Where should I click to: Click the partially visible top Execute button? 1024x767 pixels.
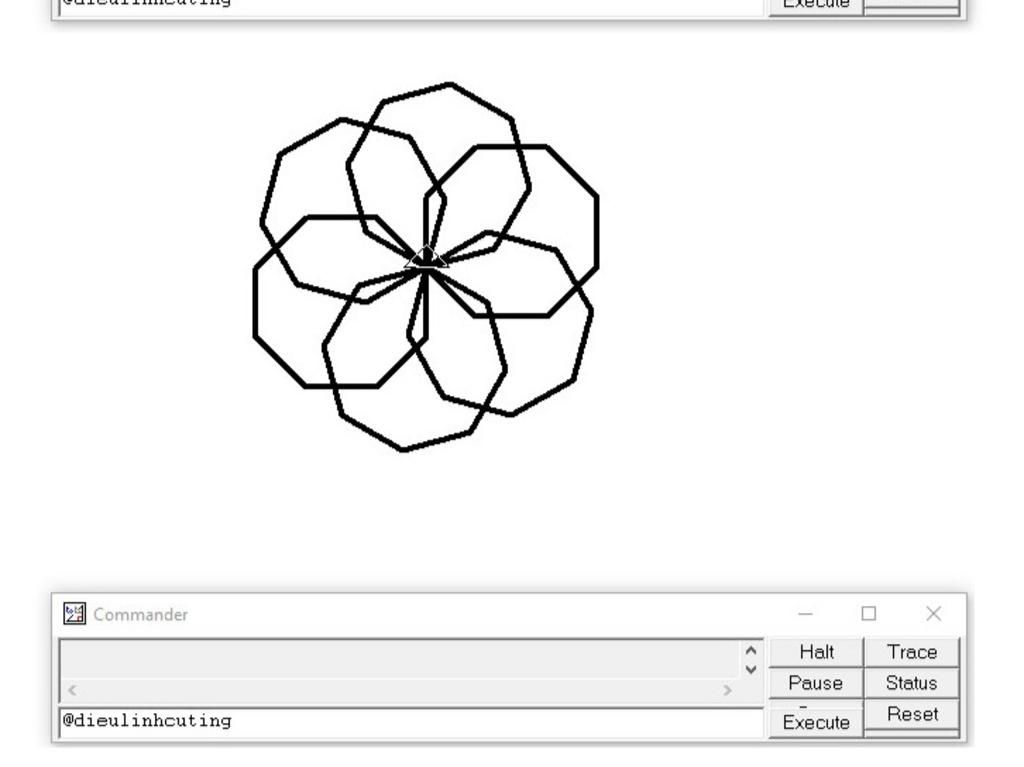[x=816, y=5]
